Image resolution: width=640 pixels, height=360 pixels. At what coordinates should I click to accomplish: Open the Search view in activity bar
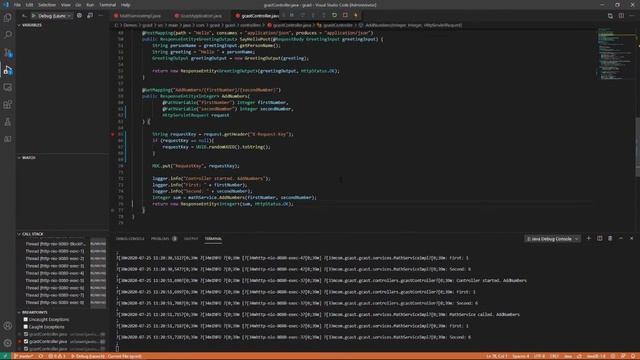tap(8, 35)
